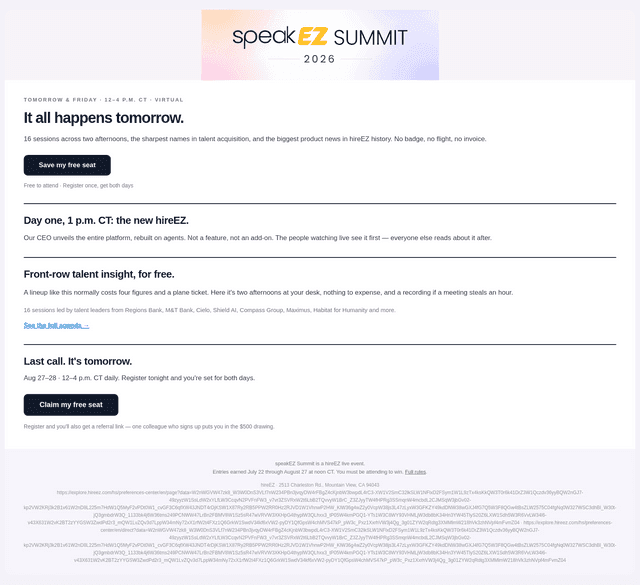The height and width of the screenshot is (585, 640).
Task: Click the 'Claim my free seat' button
Action: (71, 405)
